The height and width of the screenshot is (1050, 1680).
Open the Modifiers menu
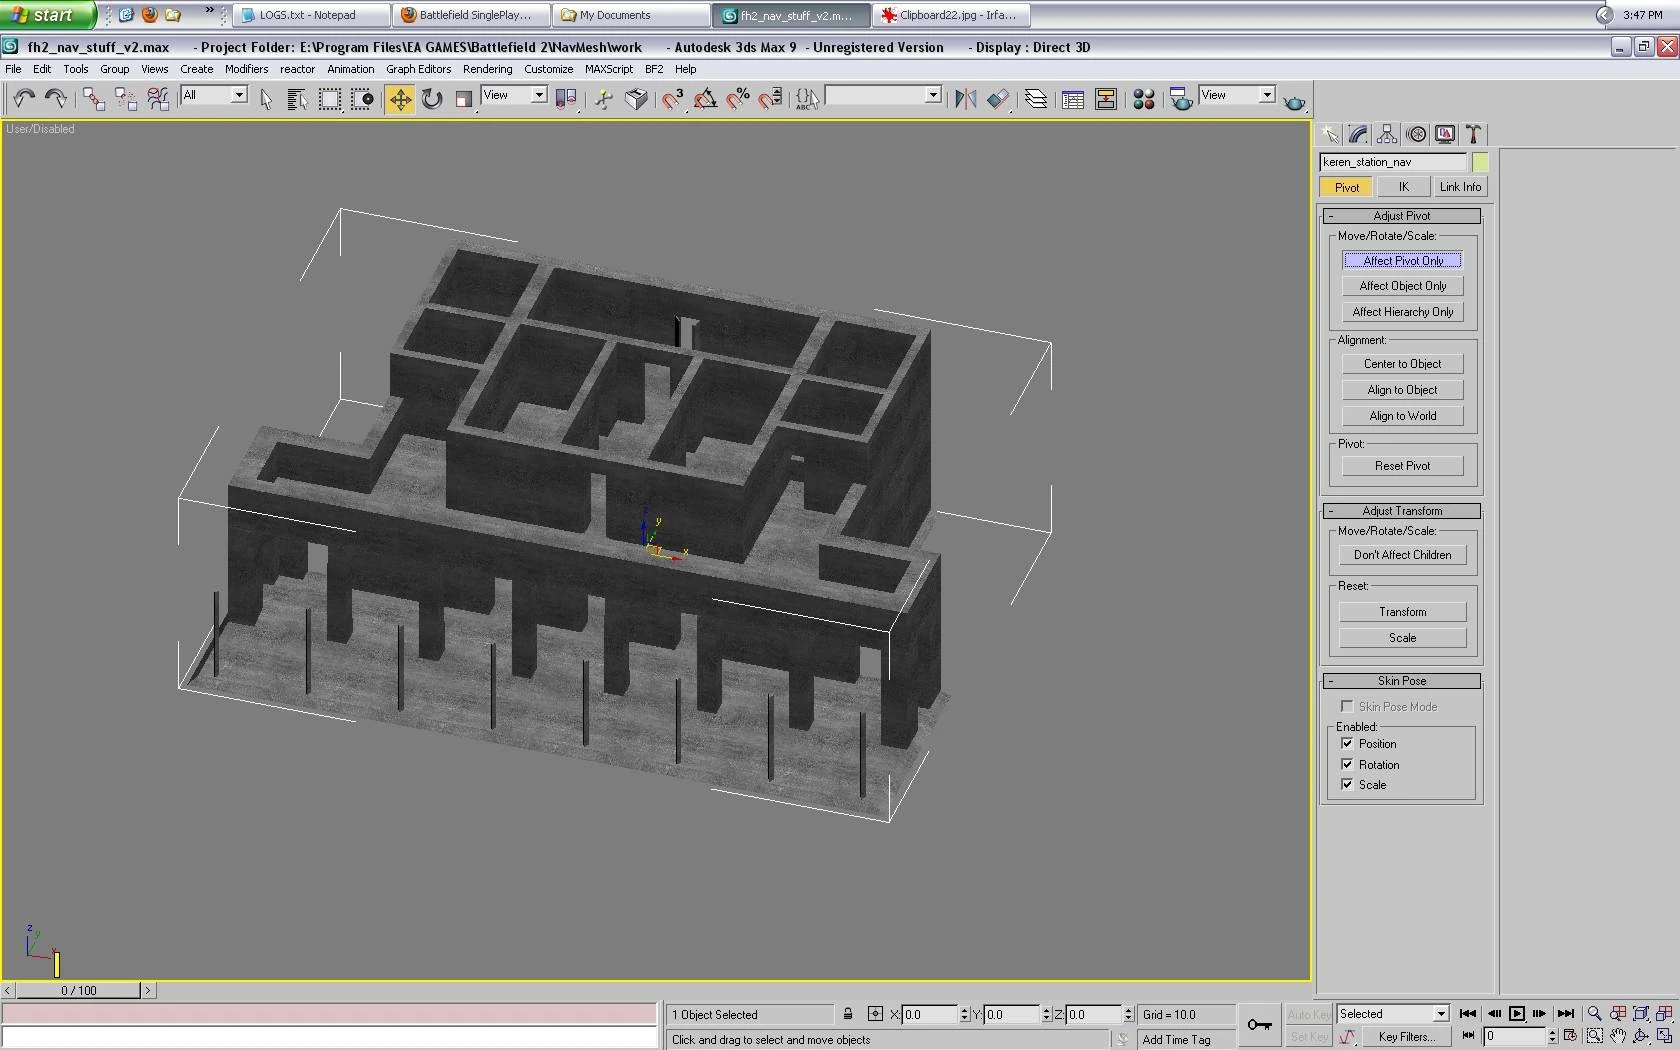click(246, 69)
